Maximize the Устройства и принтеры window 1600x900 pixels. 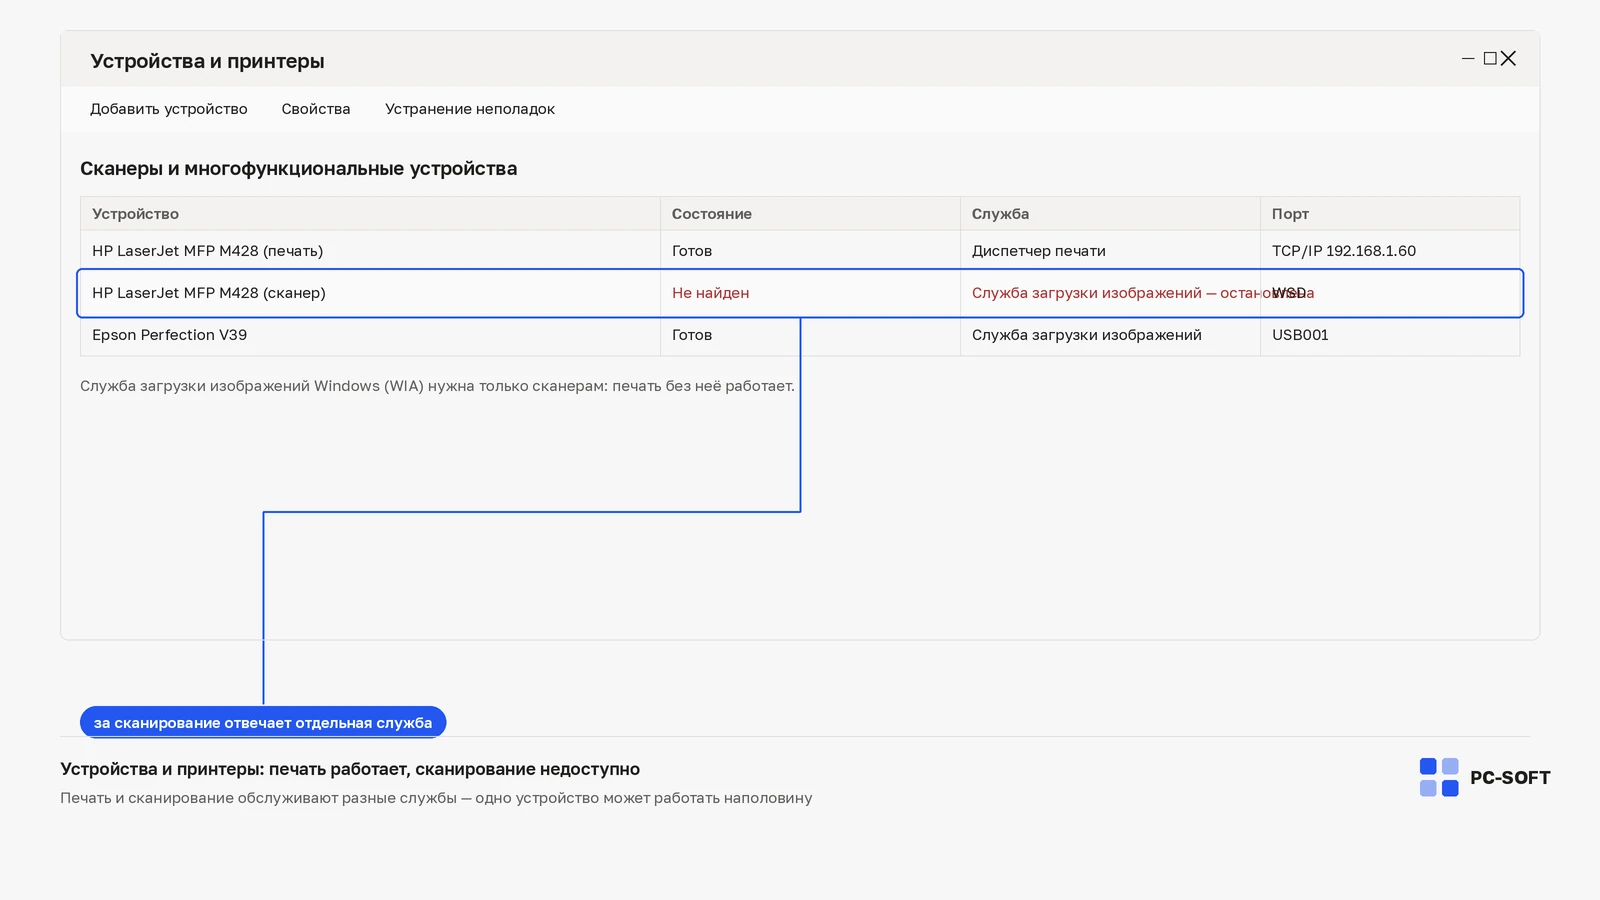[x=1490, y=59]
